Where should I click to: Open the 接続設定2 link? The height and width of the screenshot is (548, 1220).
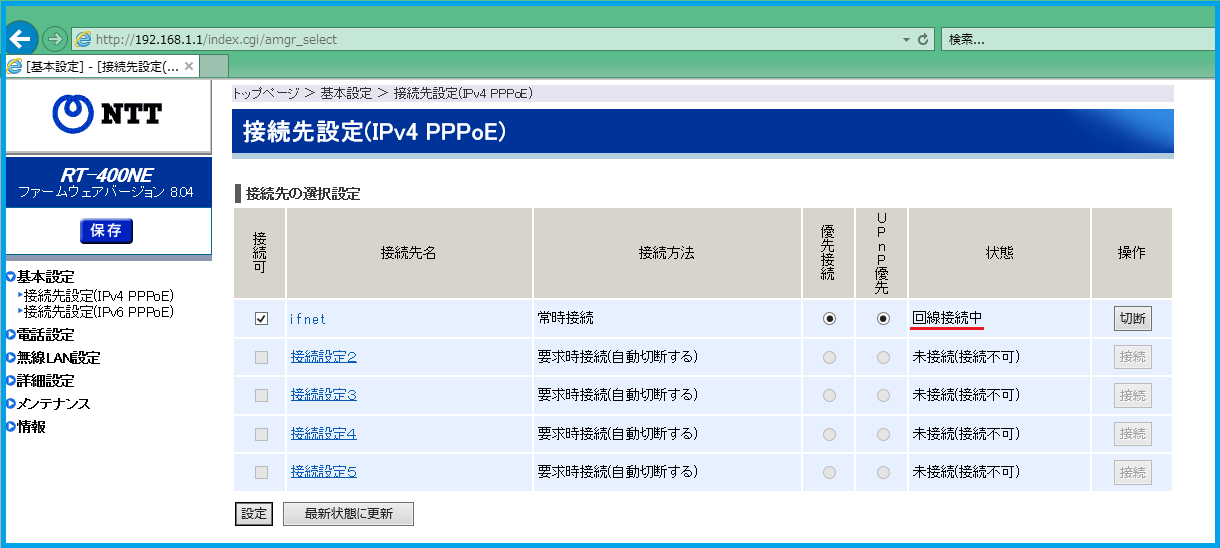pos(323,356)
